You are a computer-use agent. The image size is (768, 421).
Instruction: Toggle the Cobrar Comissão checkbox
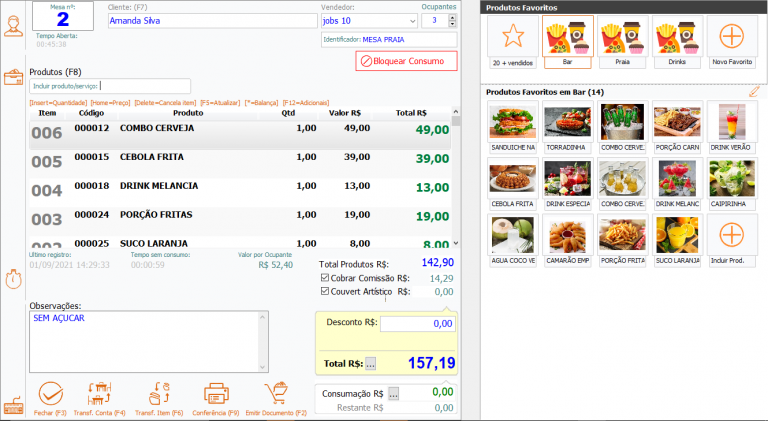[324, 278]
